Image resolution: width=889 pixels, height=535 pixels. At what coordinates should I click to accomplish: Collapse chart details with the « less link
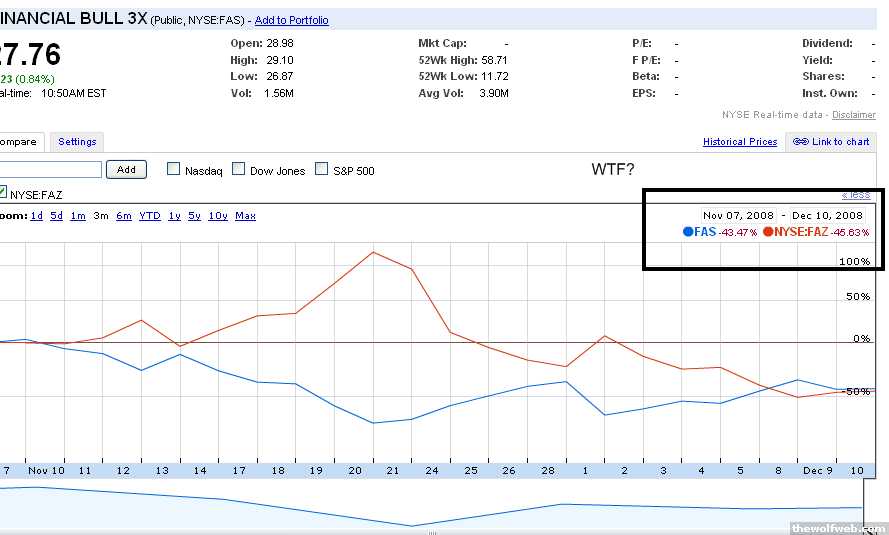(855, 194)
